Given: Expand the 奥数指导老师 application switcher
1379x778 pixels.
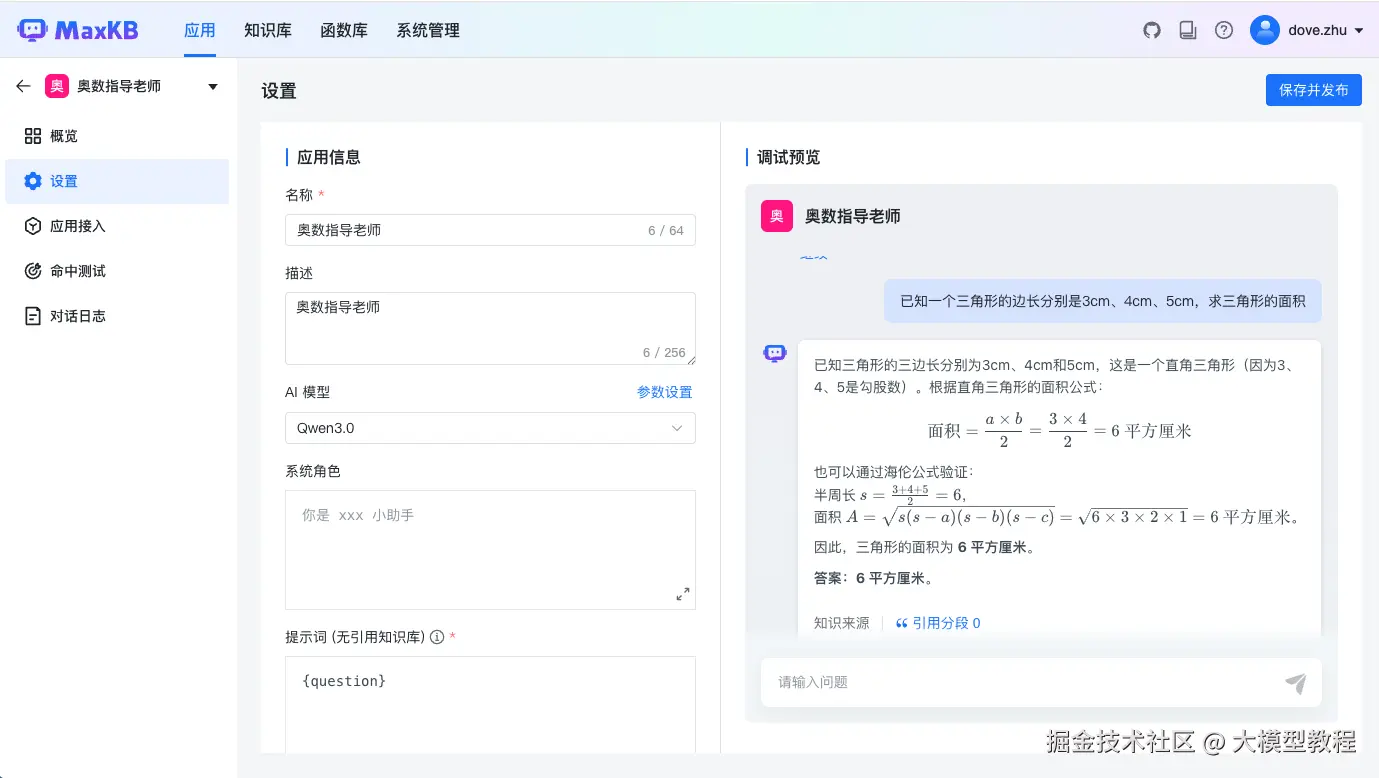Looking at the screenshot, I should click(212, 87).
